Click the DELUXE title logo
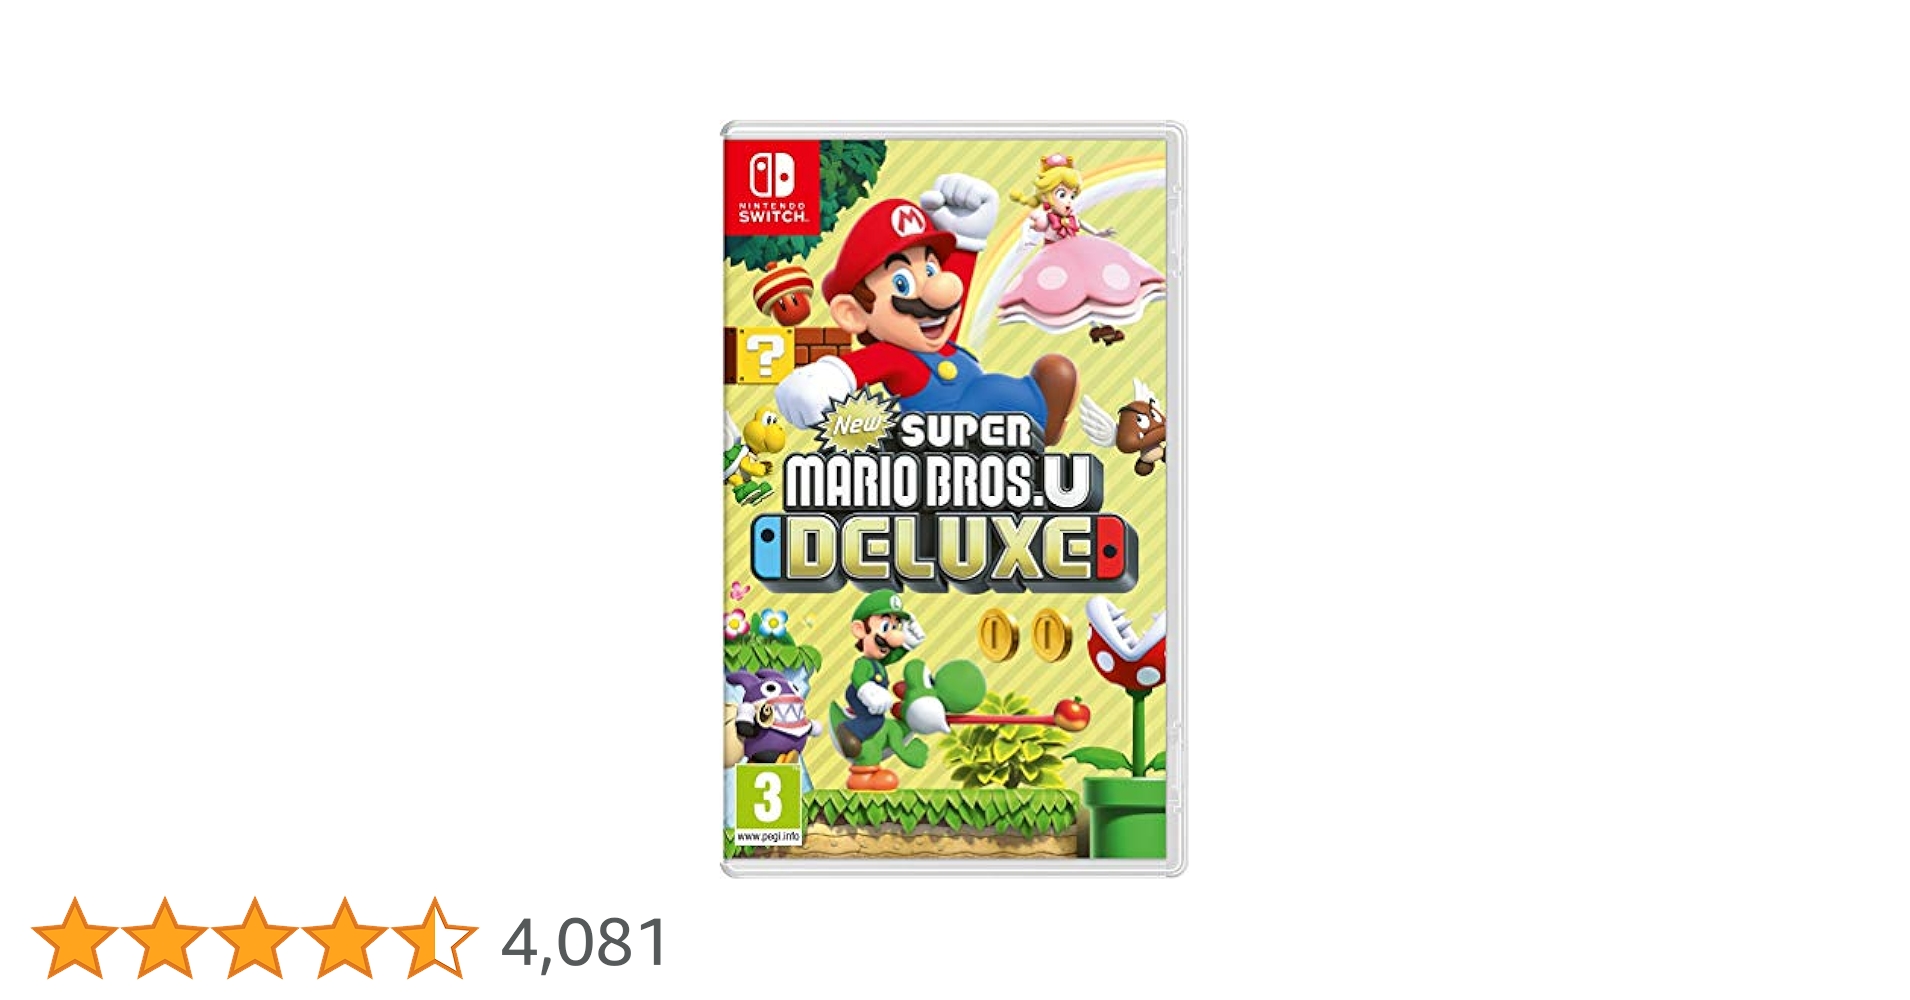The image size is (1910, 1000). point(945,548)
